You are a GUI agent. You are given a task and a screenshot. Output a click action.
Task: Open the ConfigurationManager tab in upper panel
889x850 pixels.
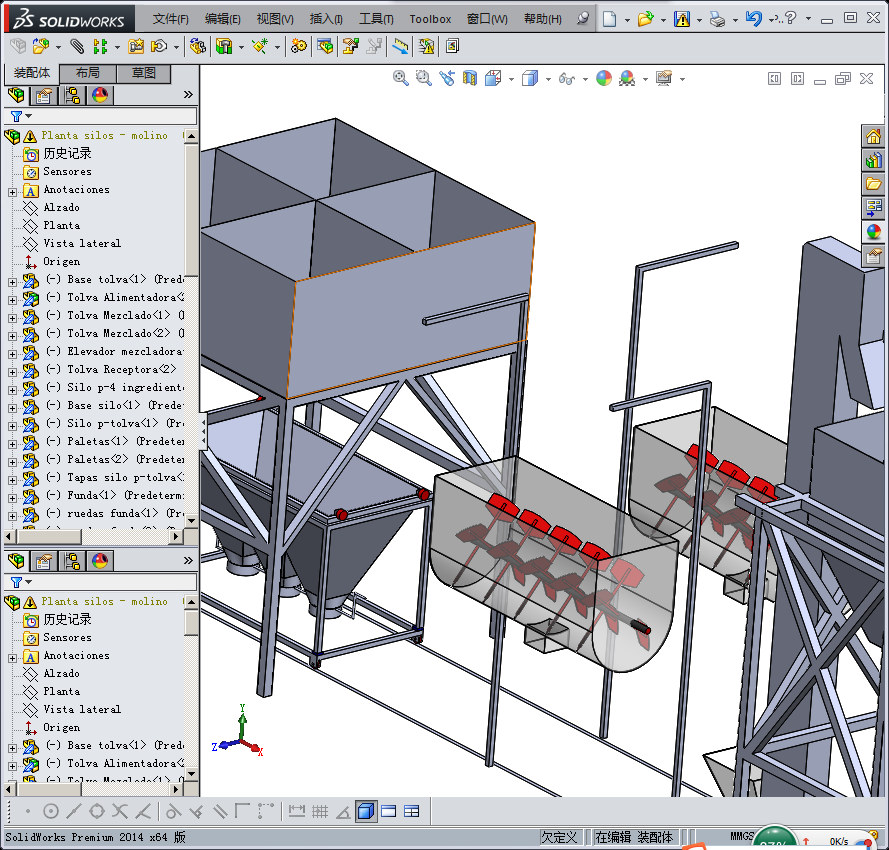point(72,96)
